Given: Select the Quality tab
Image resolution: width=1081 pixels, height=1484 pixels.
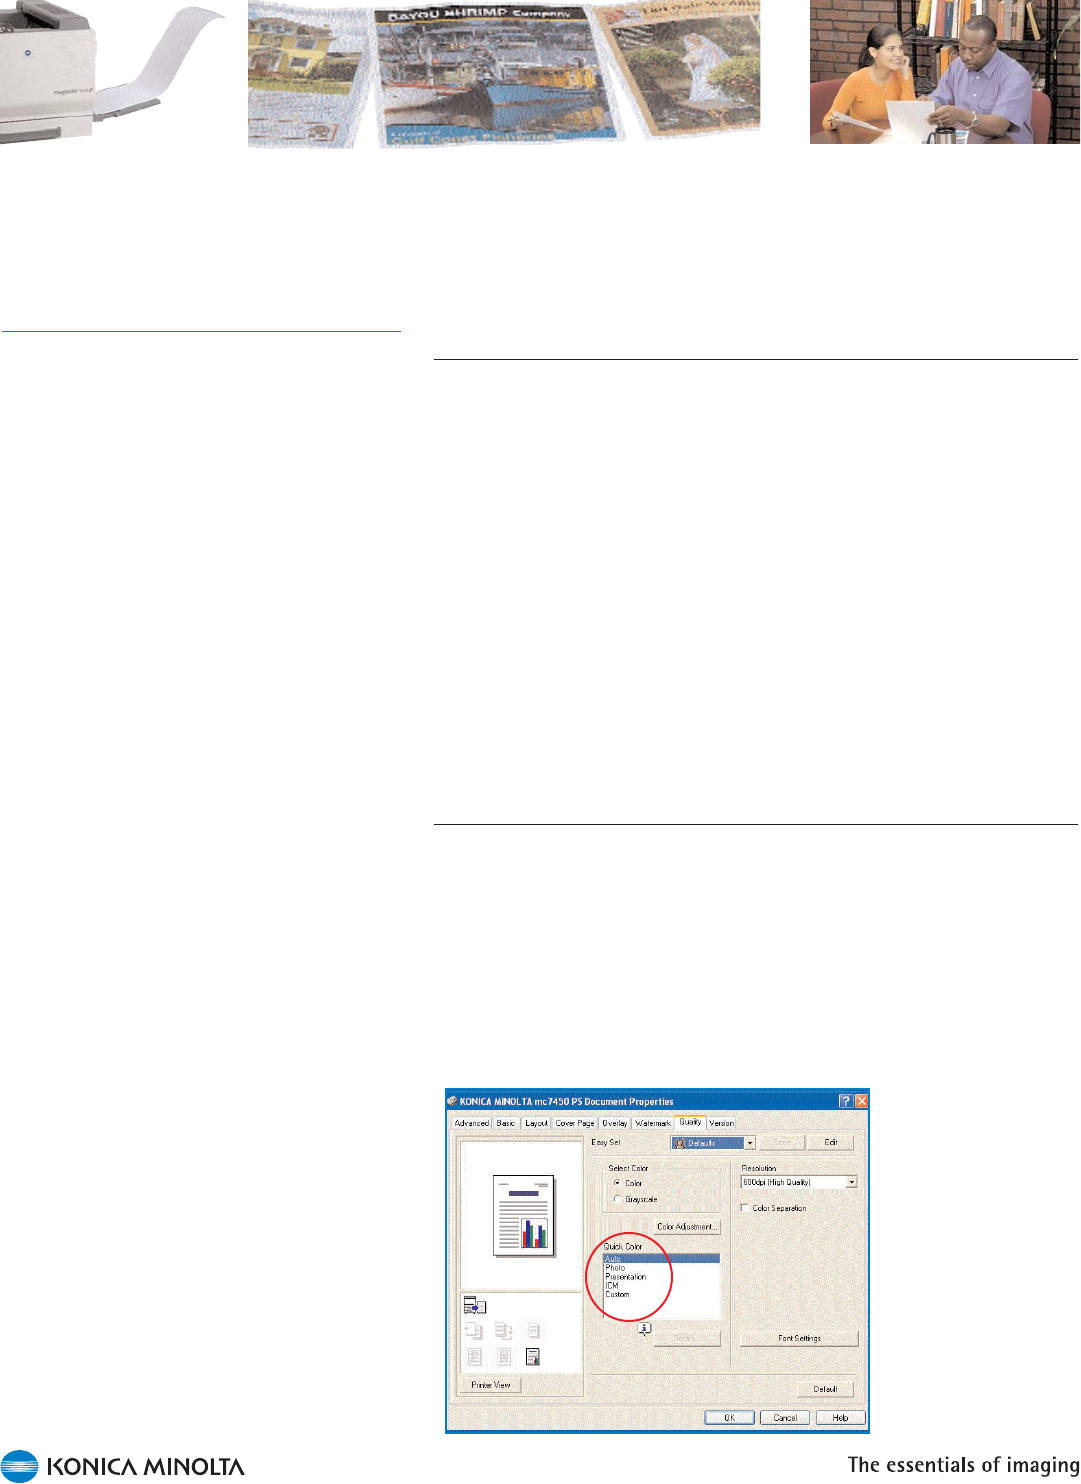Looking at the screenshot, I should click(690, 1122).
